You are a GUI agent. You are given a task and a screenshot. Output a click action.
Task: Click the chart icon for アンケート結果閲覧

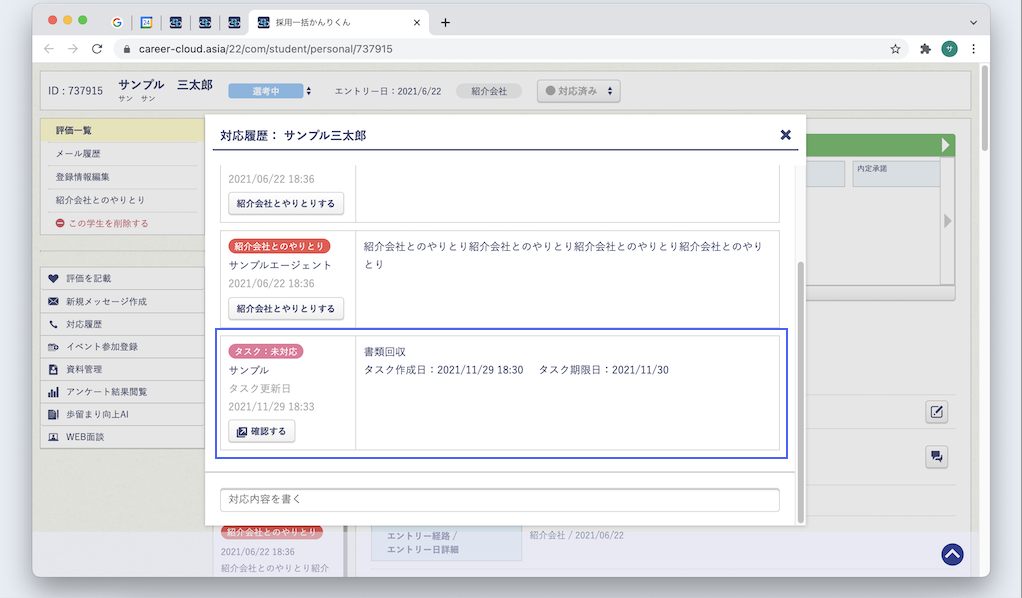53,392
